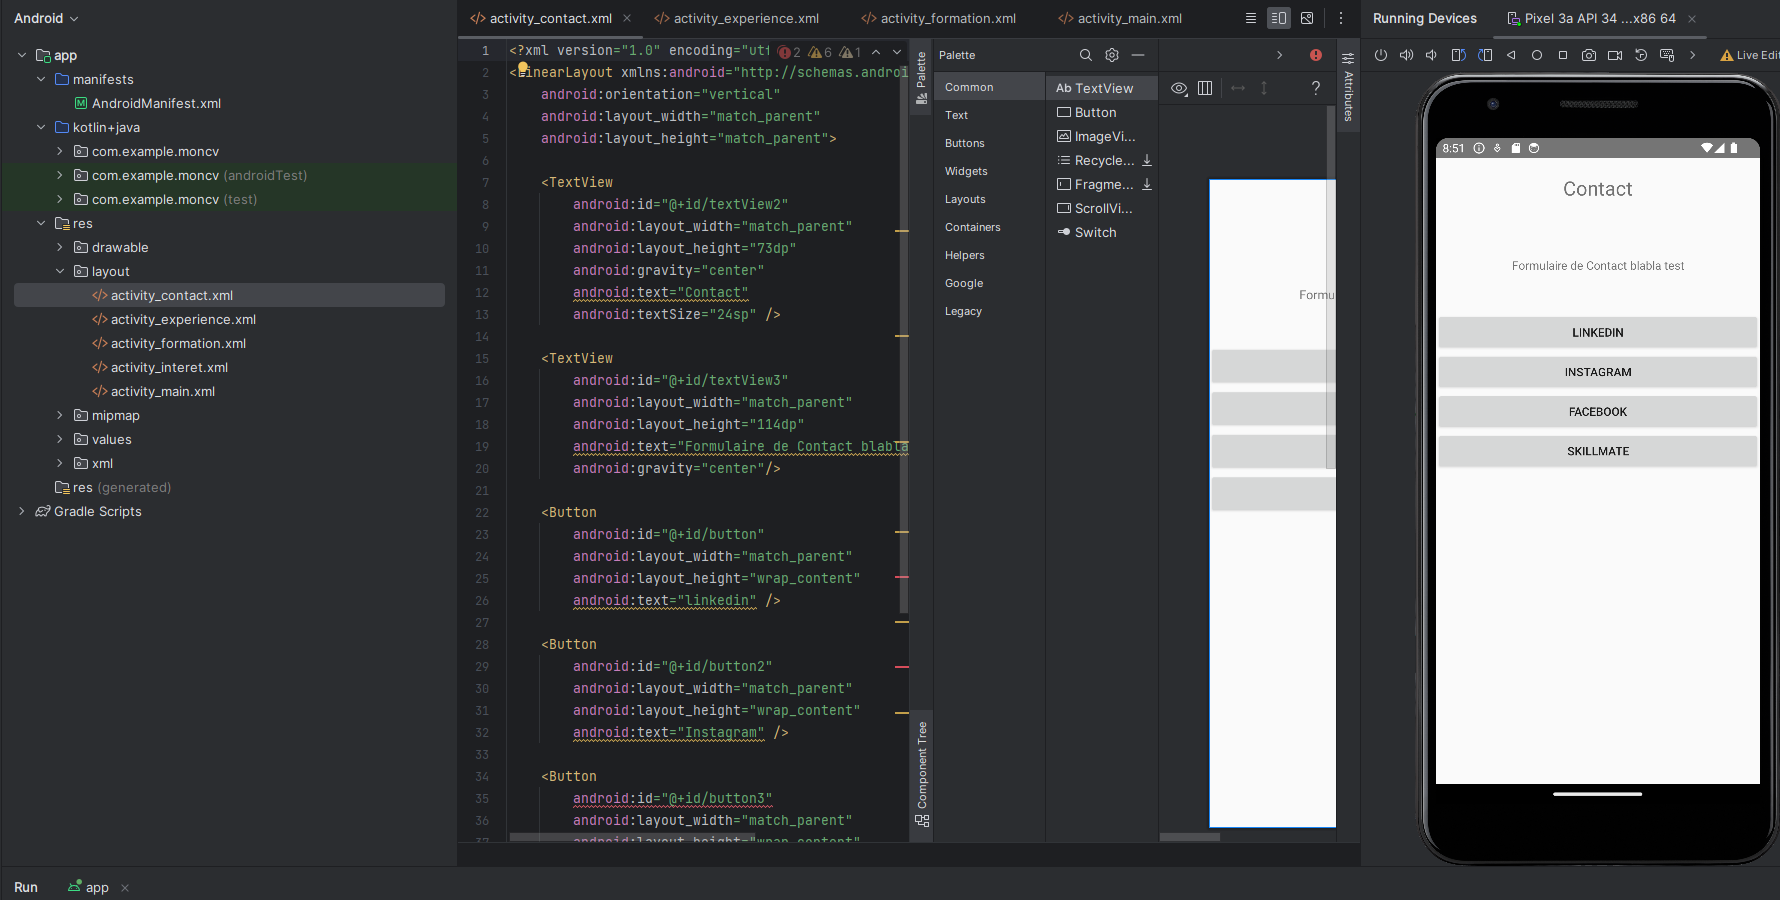Click the emulator rotate left icon
This screenshot has height=900, width=1780.
(1459, 56)
